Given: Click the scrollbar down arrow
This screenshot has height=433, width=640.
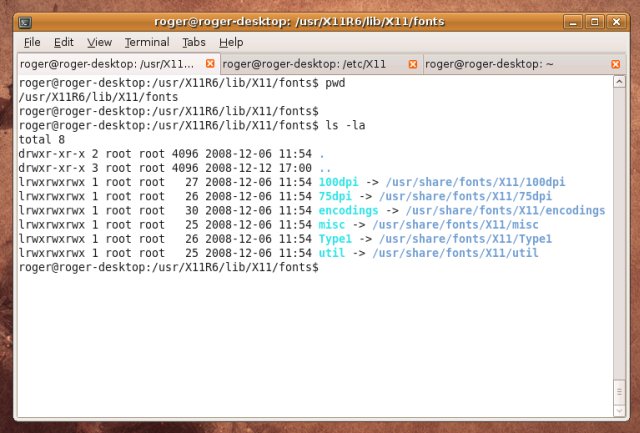Looking at the screenshot, I should (x=619, y=411).
